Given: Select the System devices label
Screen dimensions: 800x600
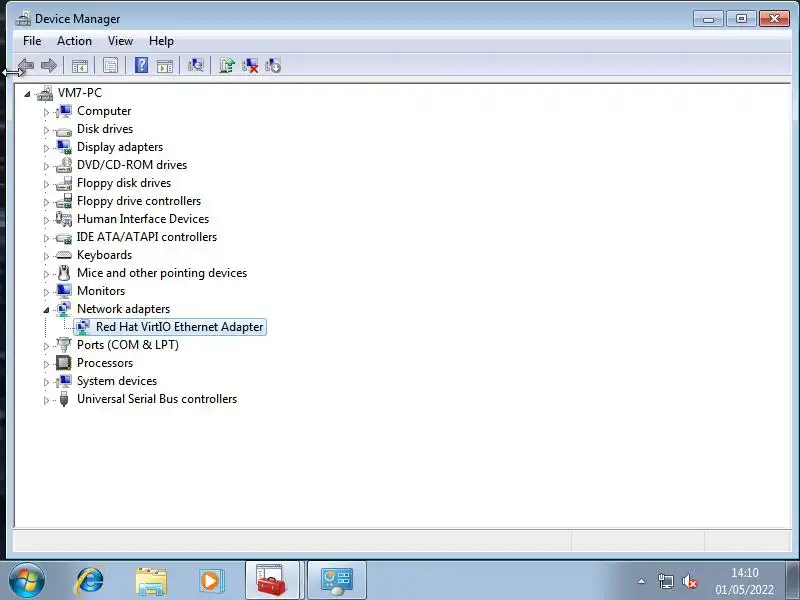Looking at the screenshot, I should pyautogui.click(x=117, y=381).
